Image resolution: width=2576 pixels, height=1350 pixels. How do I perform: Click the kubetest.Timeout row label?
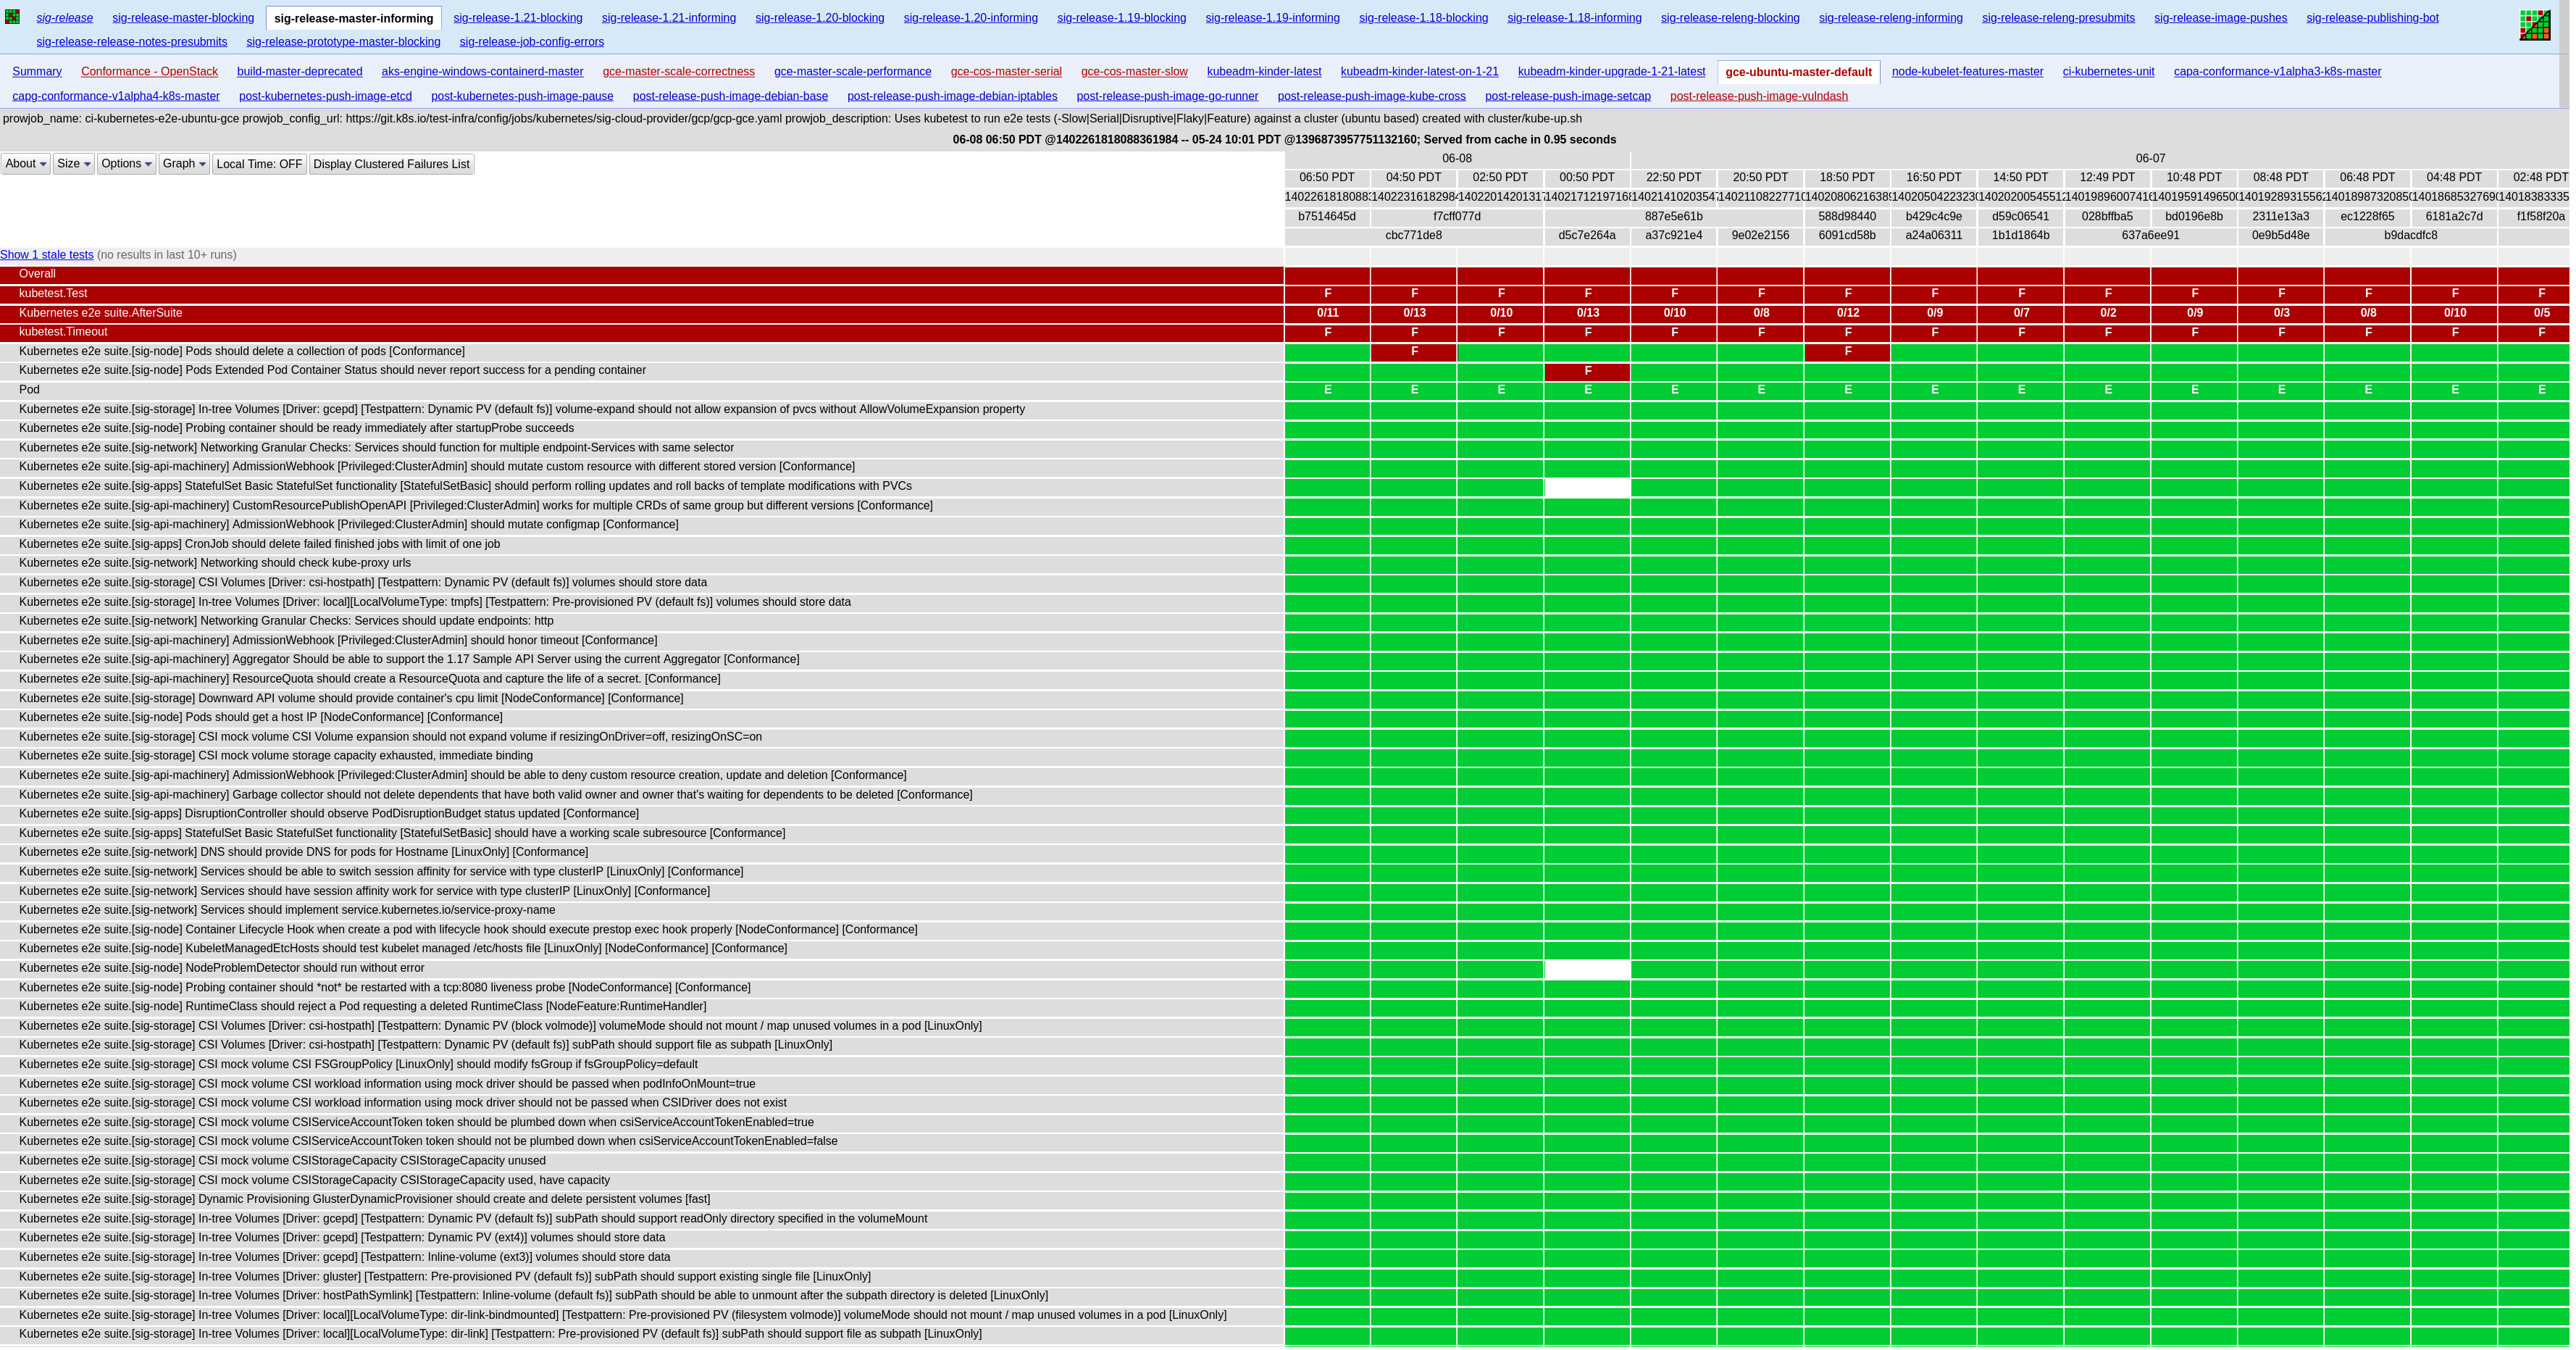642,332
